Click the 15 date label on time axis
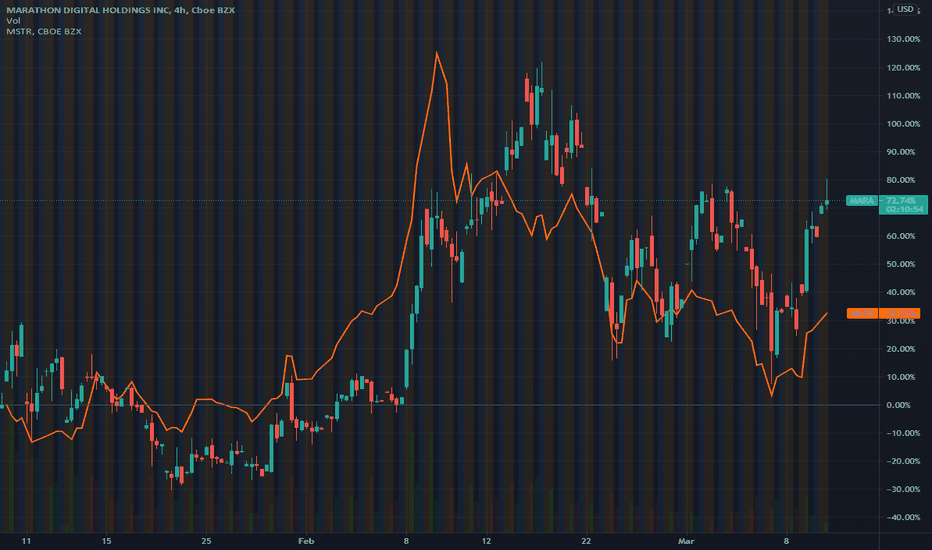The image size is (932, 550). 106,541
